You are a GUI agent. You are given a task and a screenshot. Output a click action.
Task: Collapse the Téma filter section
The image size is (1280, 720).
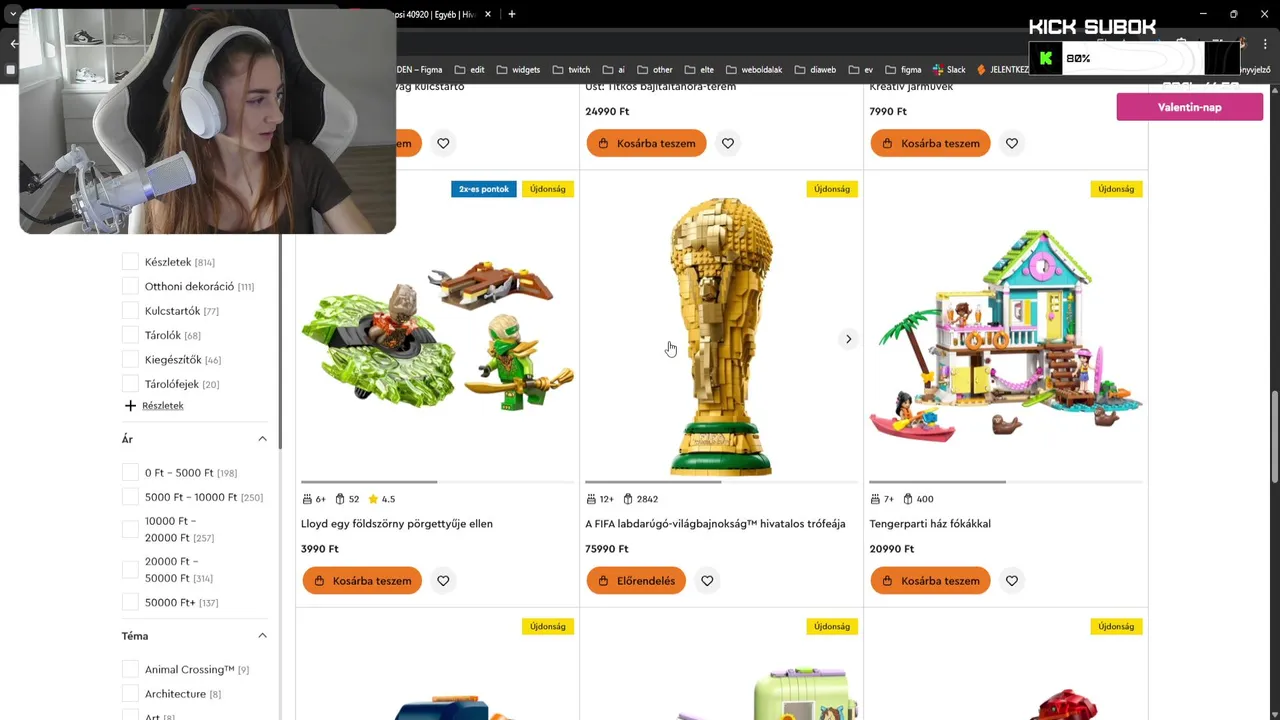(x=262, y=636)
